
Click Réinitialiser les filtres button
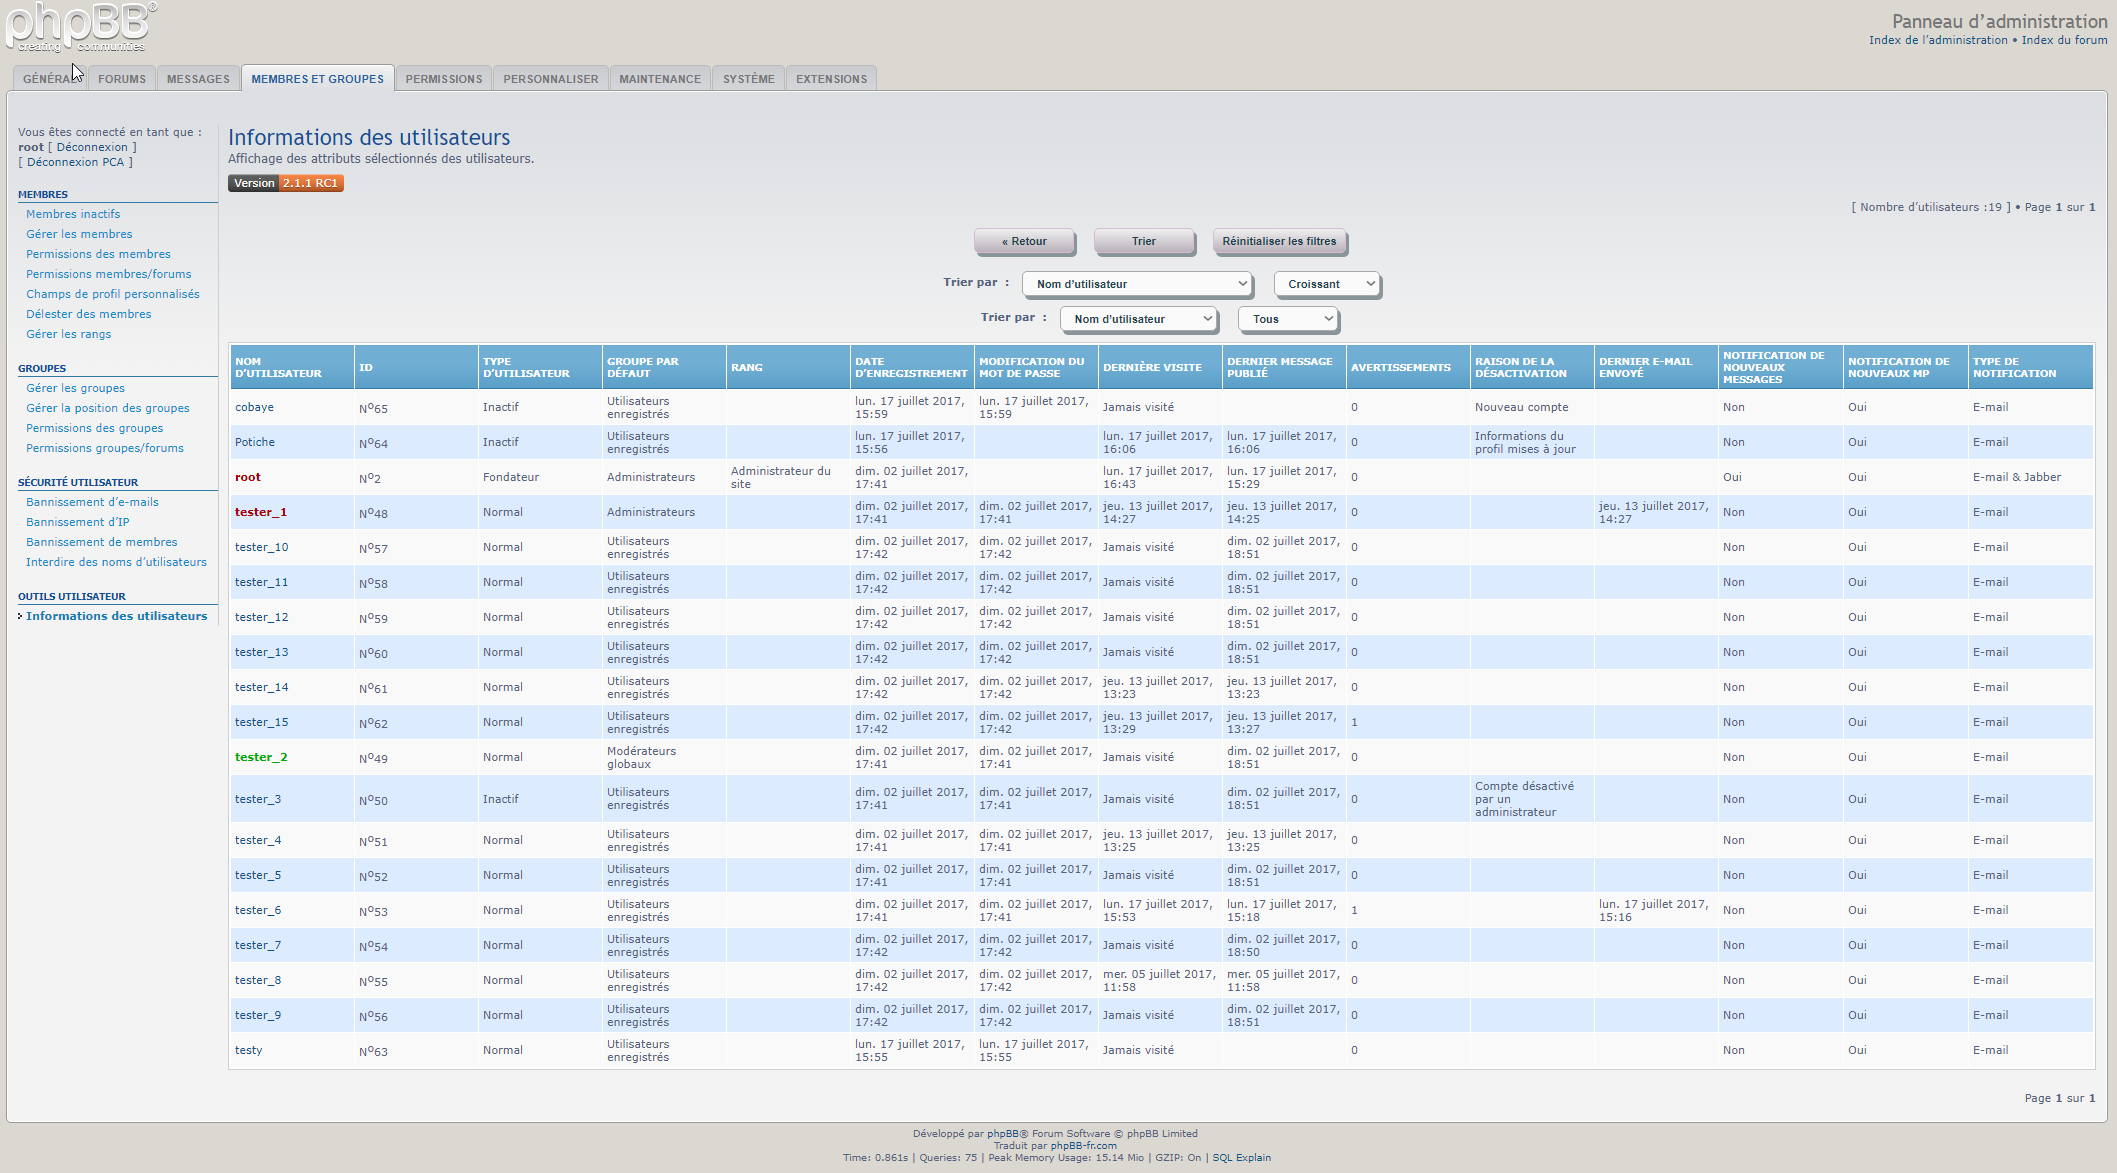pos(1279,241)
